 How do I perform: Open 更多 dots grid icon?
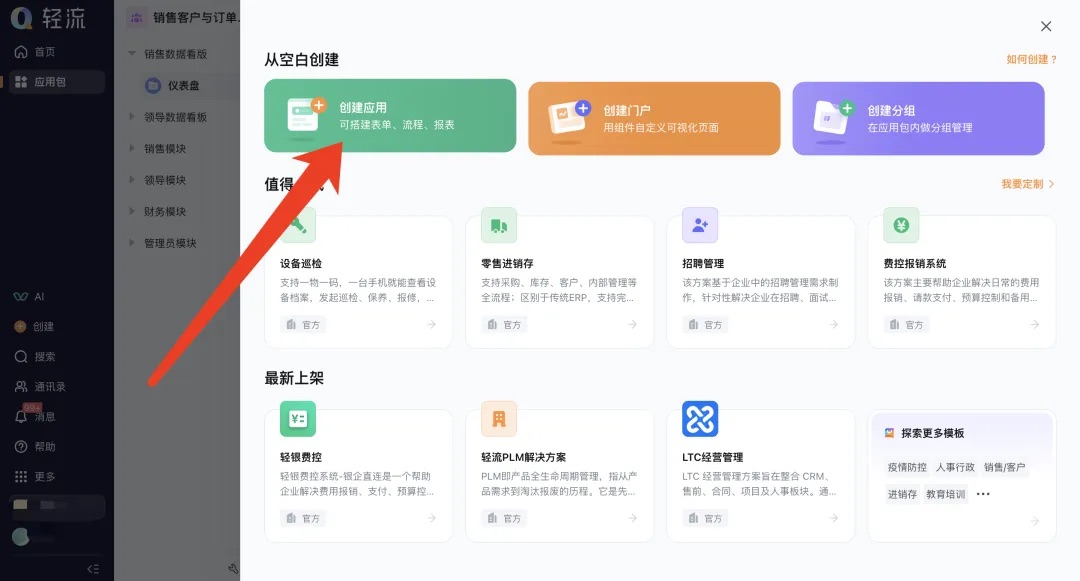[21, 476]
